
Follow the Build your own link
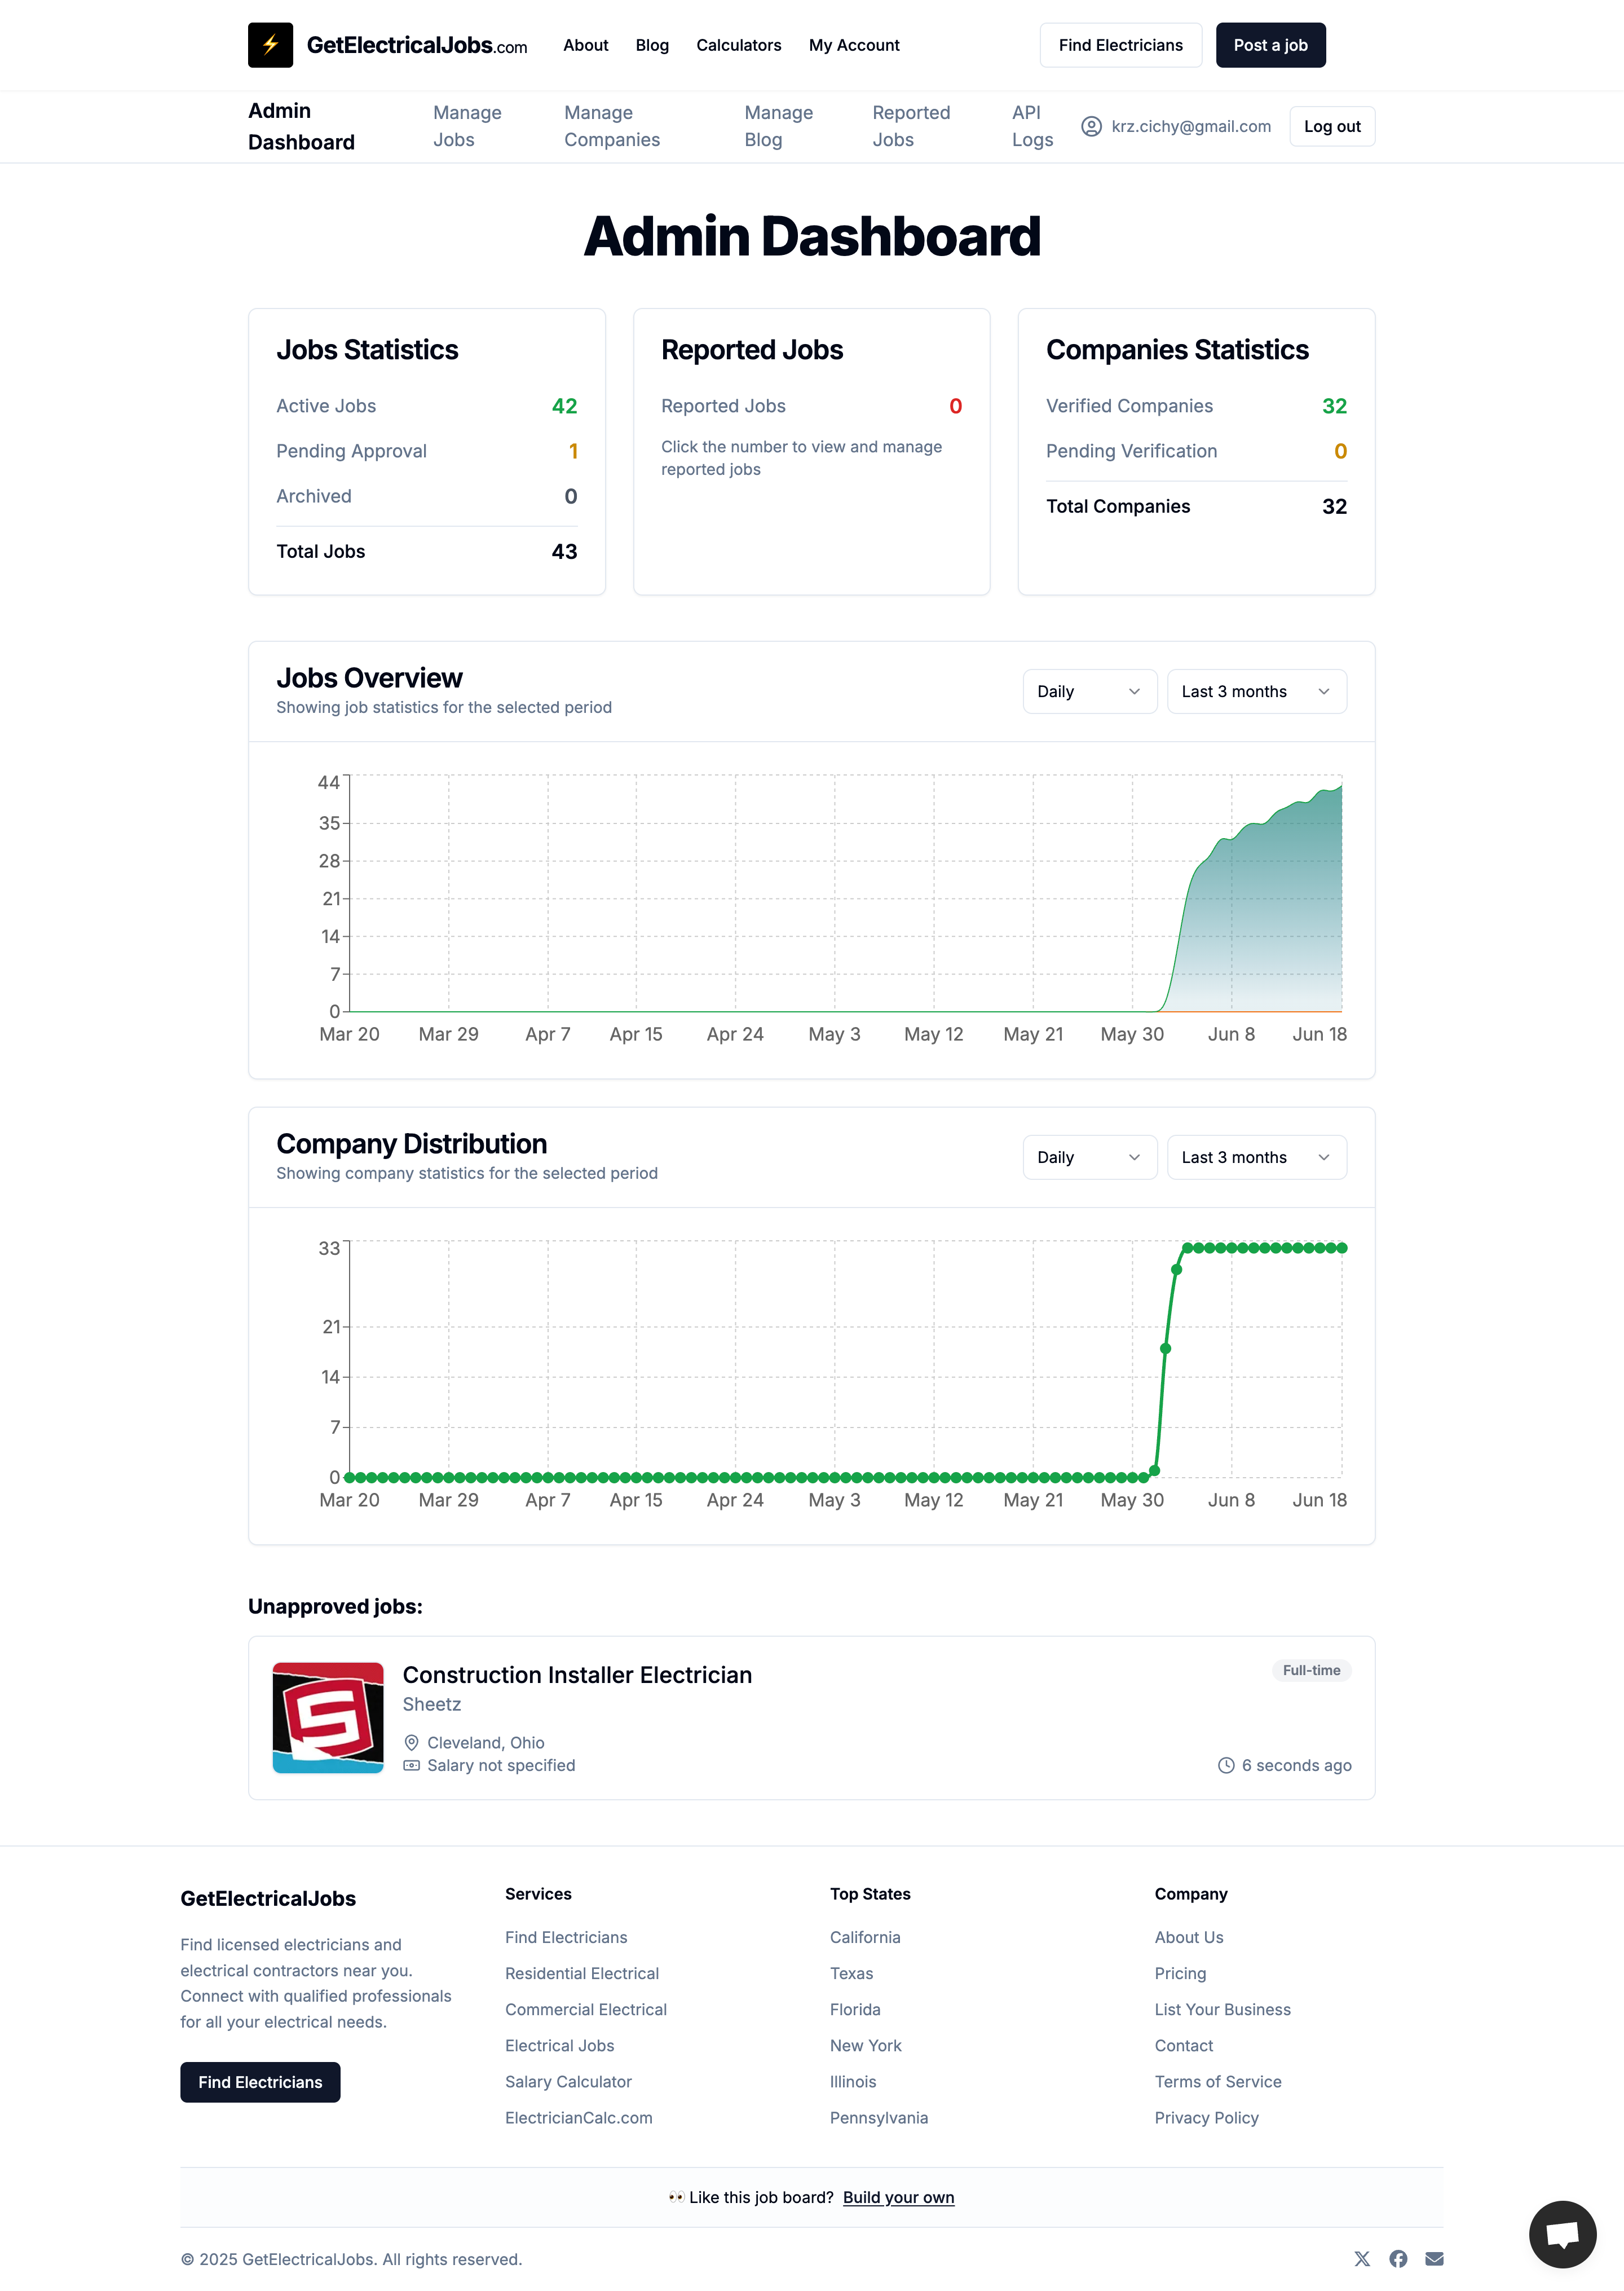pyautogui.click(x=898, y=2197)
